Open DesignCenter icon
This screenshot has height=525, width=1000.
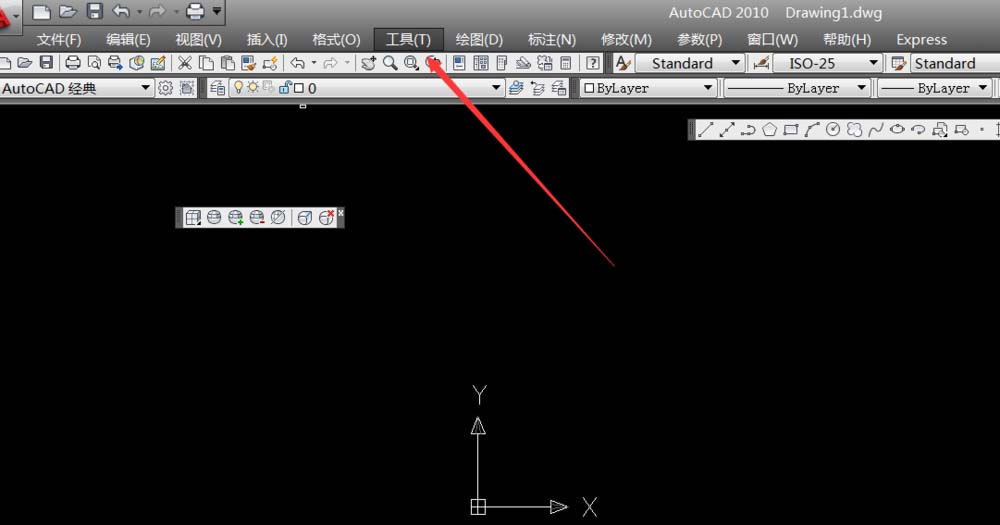pyautogui.click(x=481, y=63)
